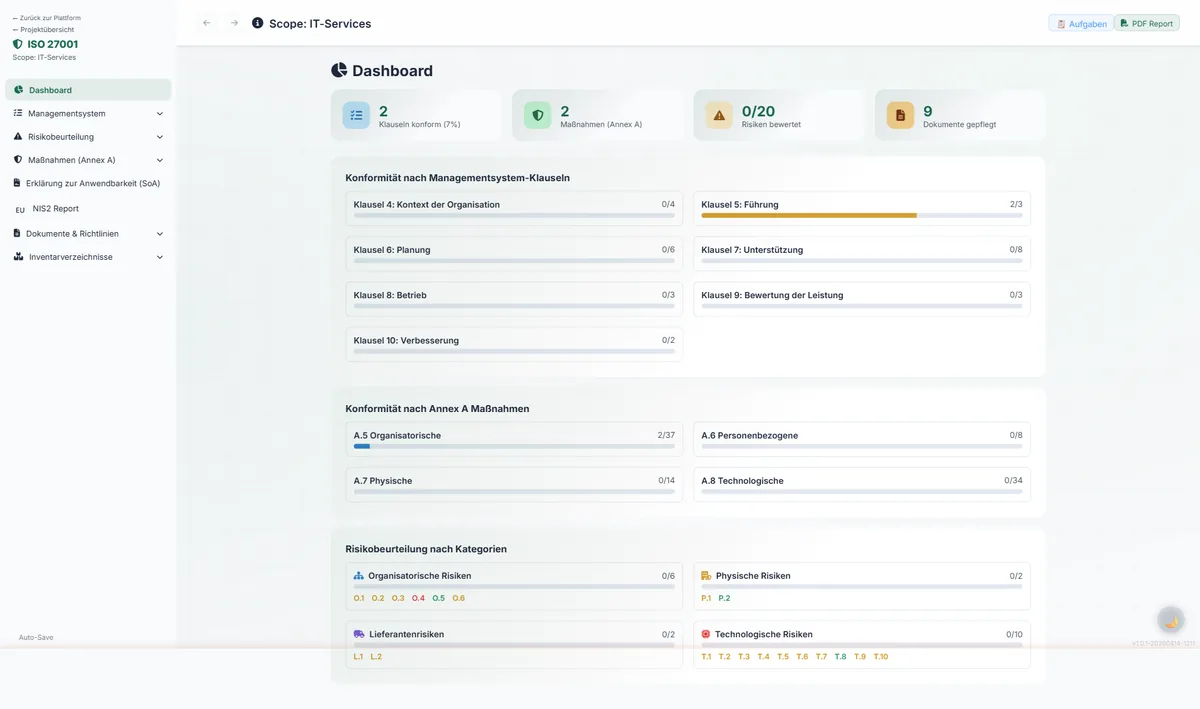Click risk tag T.8
Screen dimensions: 1200x709
(x=840, y=657)
